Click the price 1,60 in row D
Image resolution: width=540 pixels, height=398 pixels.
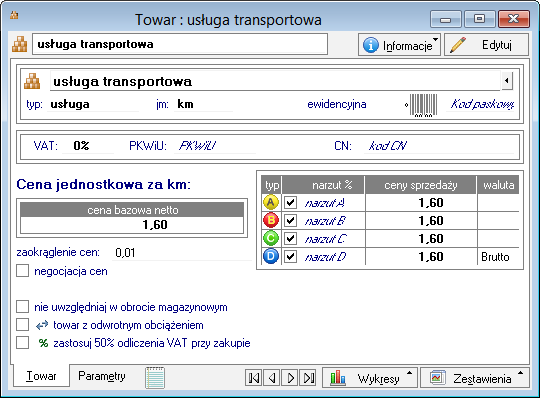point(431,257)
